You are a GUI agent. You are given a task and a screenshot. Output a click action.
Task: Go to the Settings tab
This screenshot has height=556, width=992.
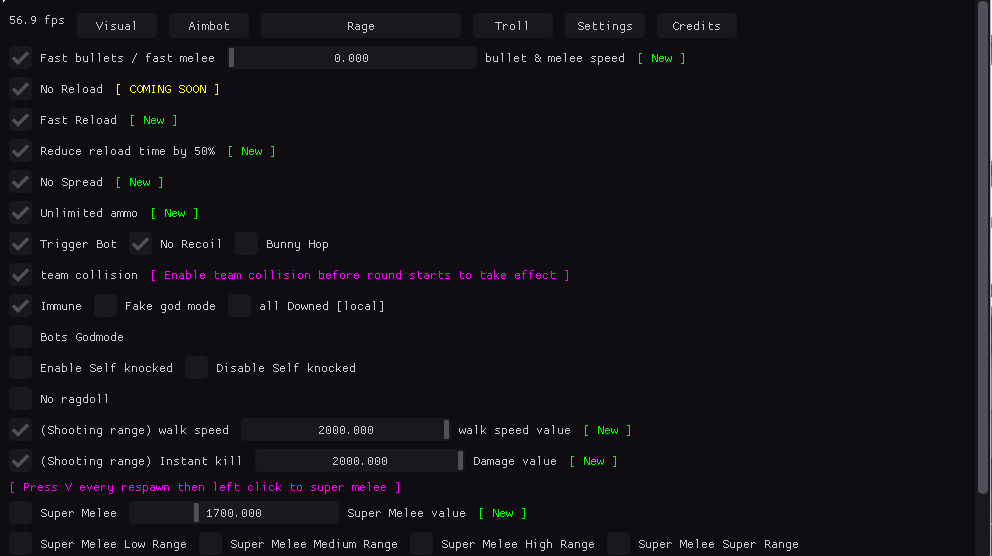point(604,26)
